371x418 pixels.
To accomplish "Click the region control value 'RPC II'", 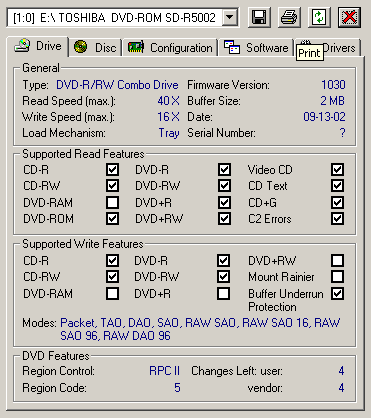I will pos(164,371).
